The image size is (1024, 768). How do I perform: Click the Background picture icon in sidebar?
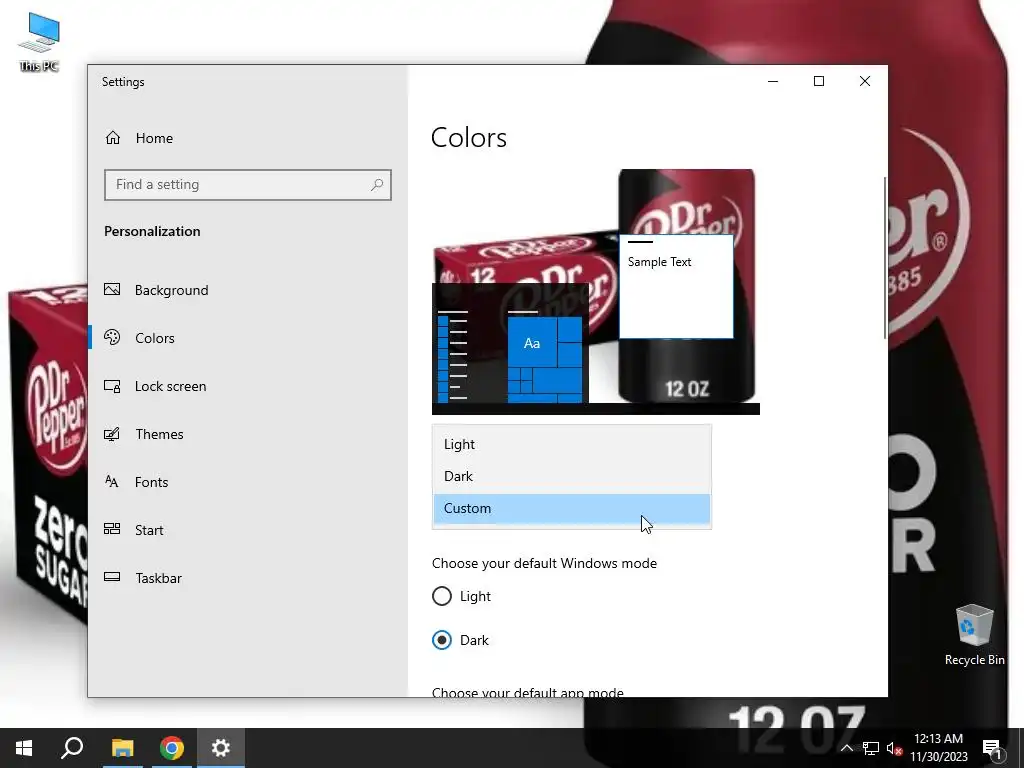coord(112,289)
